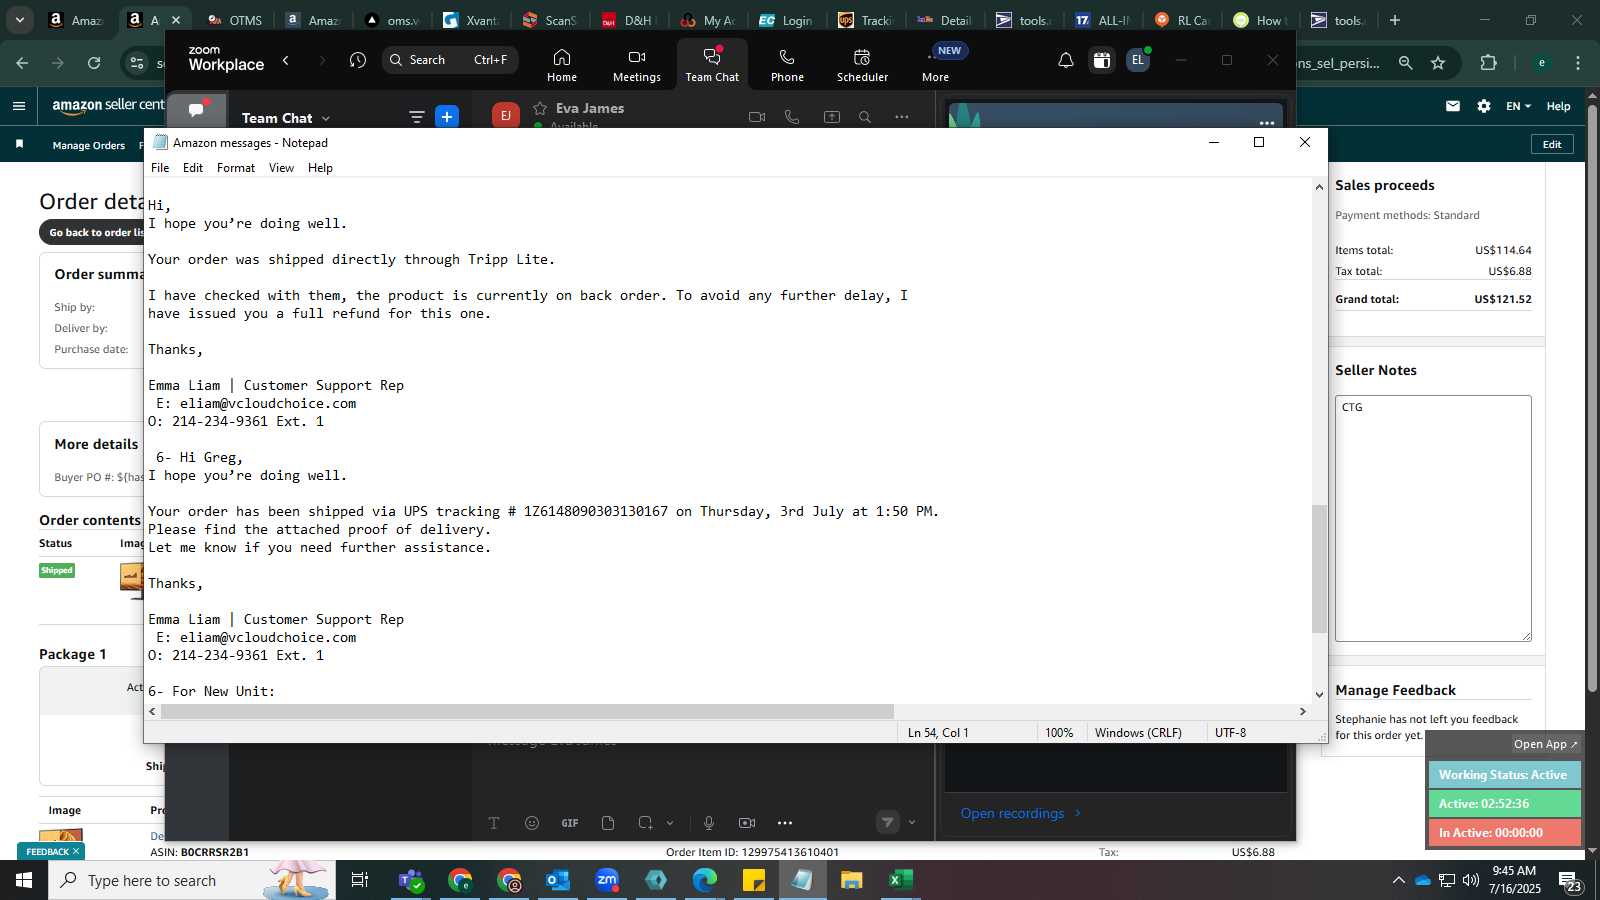Open the Zoom Phone tab
The height and width of the screenshot is (900, 1600).
point(787,65)
